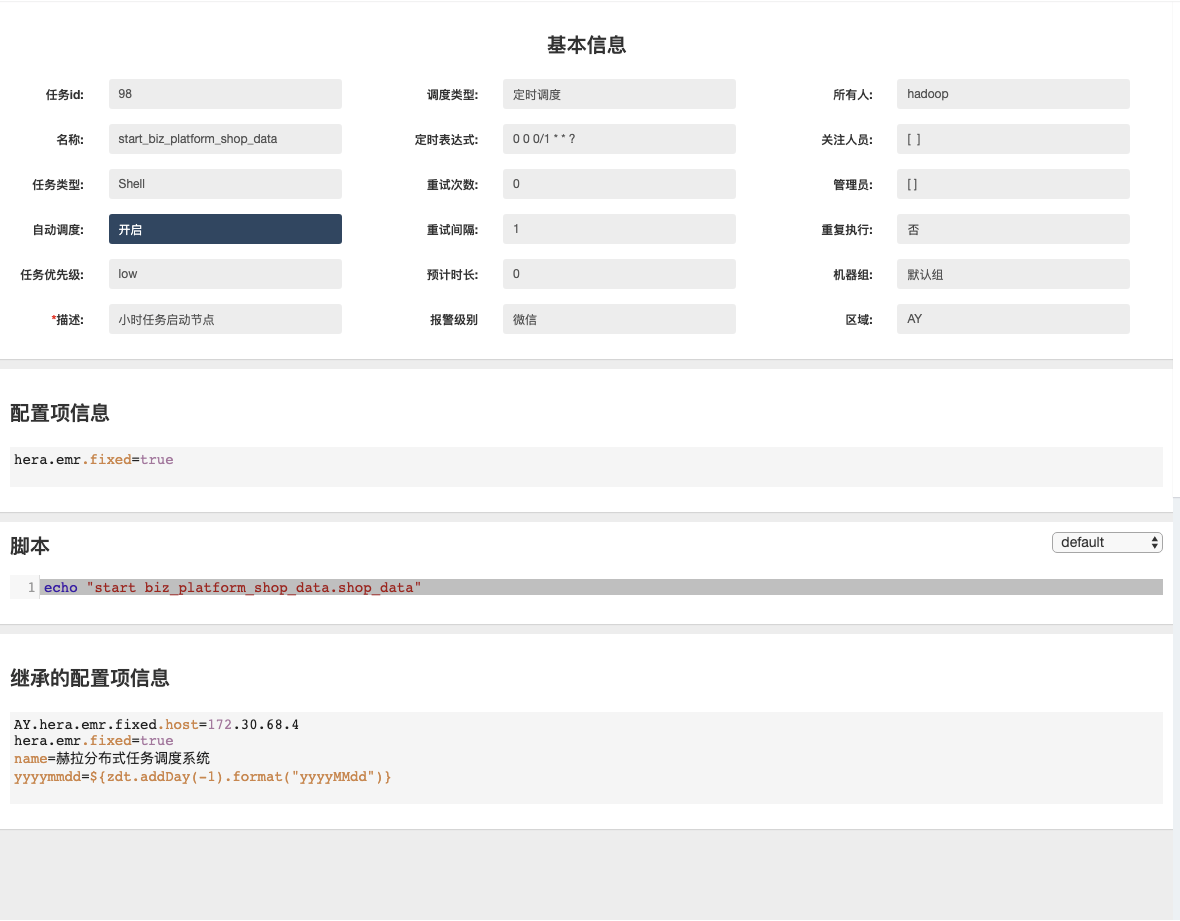This screenshot has height=921, width=1180.
Task: Select the 名称 field start_biz_platform_shop_data
Action: 225,139
